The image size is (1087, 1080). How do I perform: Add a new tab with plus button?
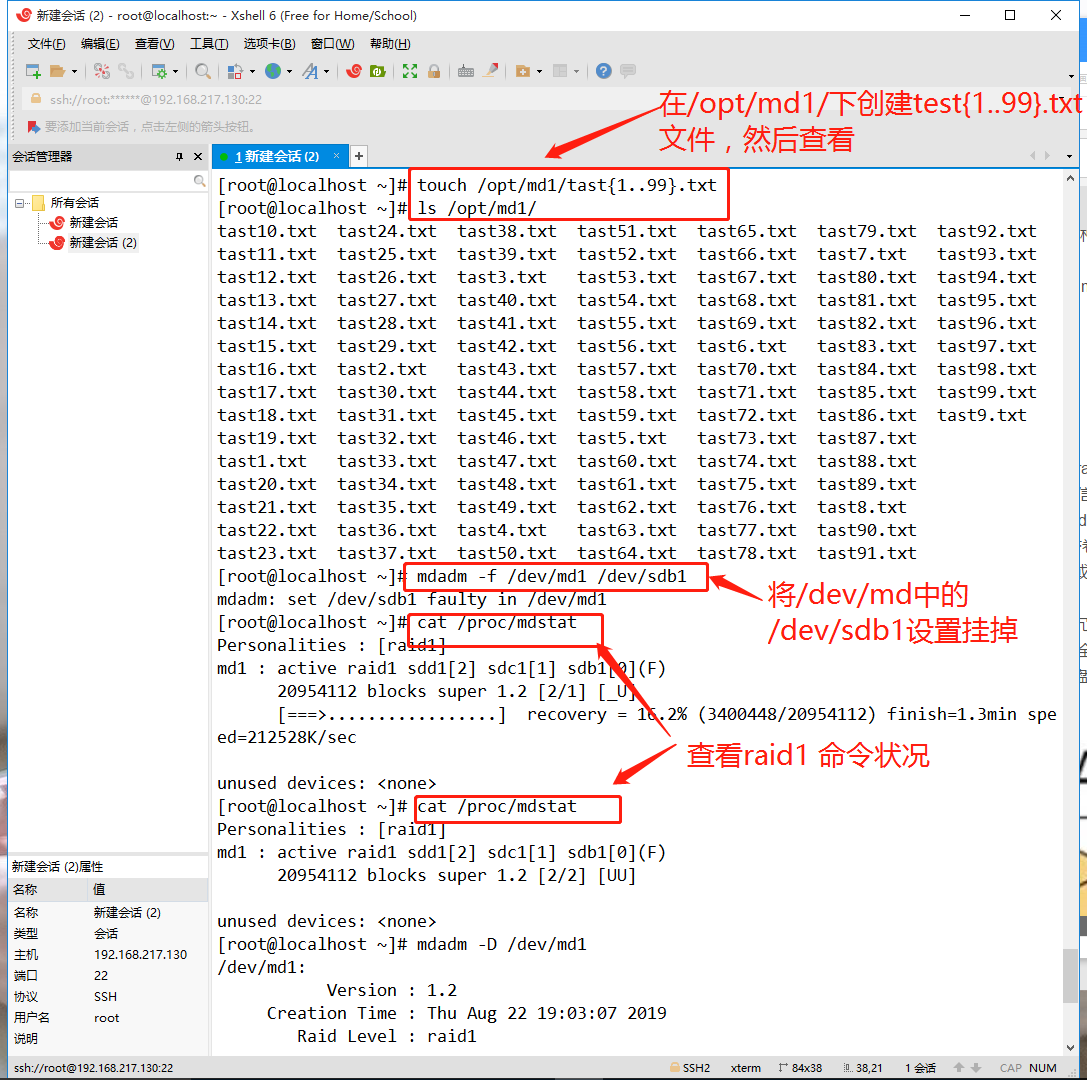pos(358,156)
